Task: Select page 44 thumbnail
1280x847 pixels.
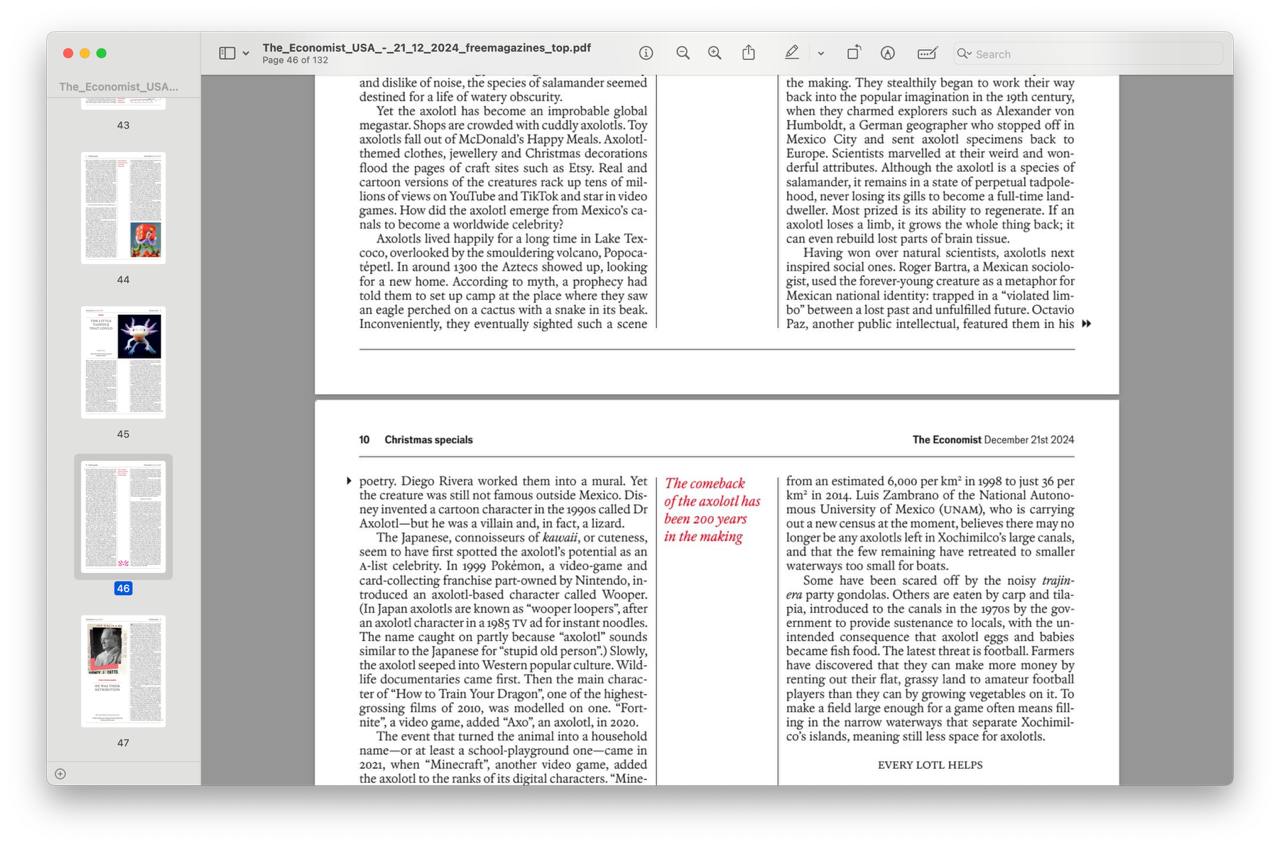Action: point(123,208)
